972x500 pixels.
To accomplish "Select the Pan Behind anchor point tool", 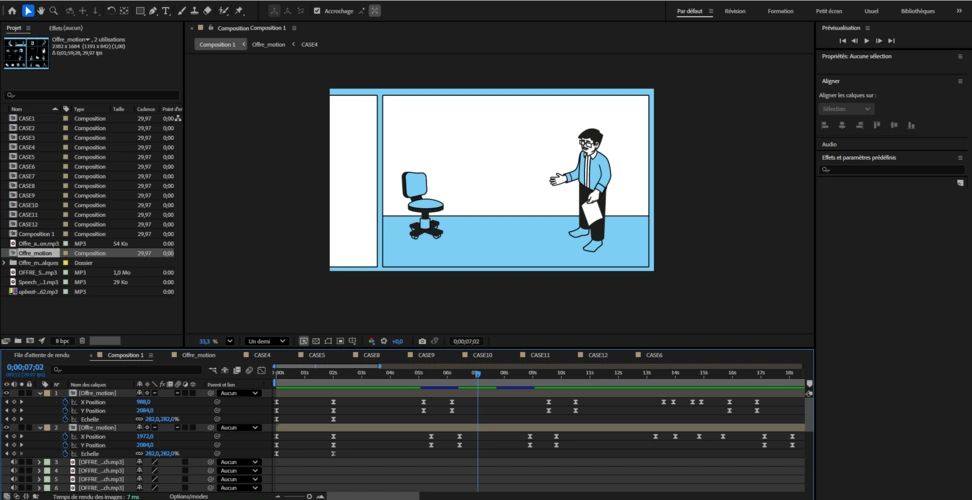I will (x=124, y=11).
